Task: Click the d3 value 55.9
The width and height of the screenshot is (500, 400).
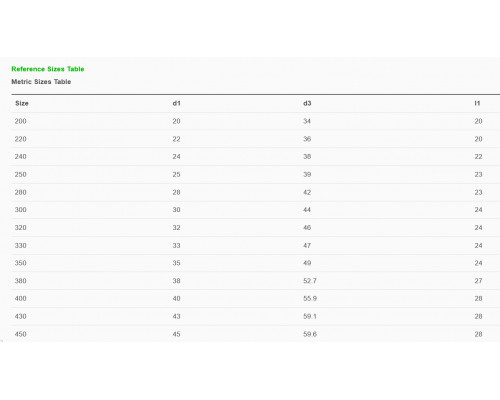Action: [310, 299]
